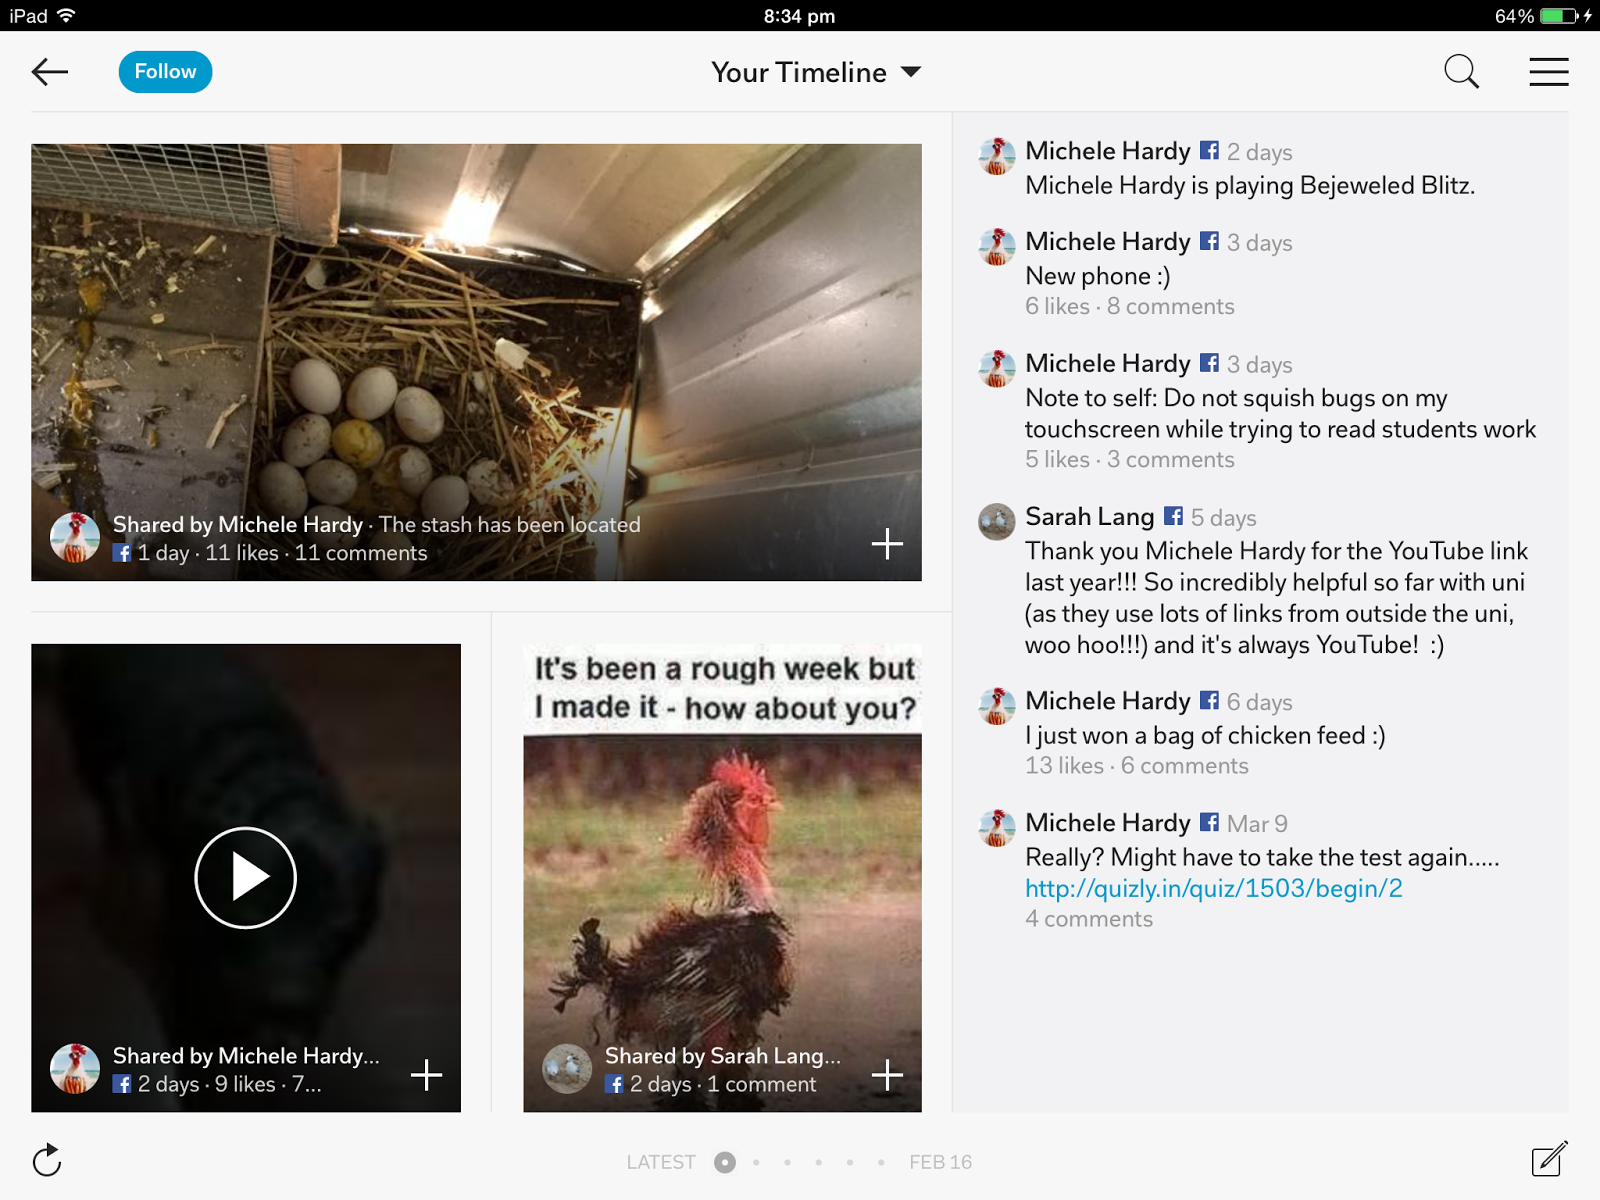Image resolution: width=1600 pixels, height=1200 pixels.
Task: Go to the last page dot before FEB 16
Action: tap(880, 1162)
